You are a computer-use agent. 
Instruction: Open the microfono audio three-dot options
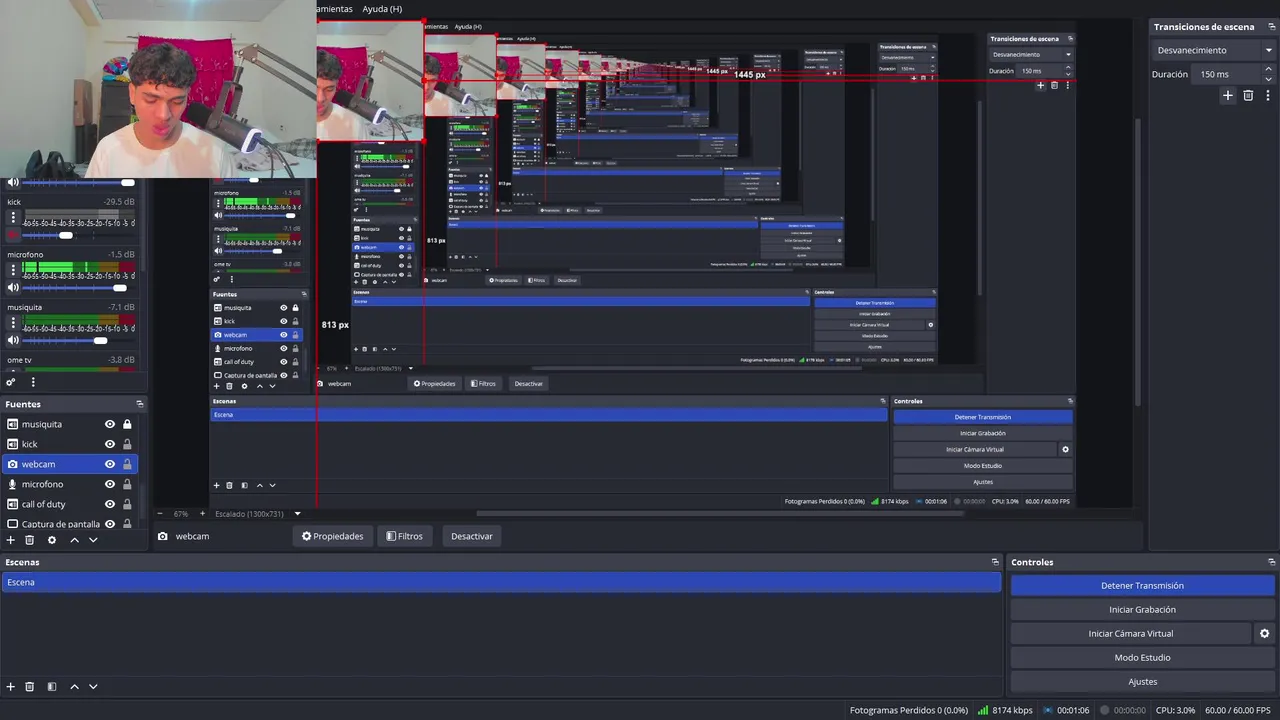coord(13,270)
